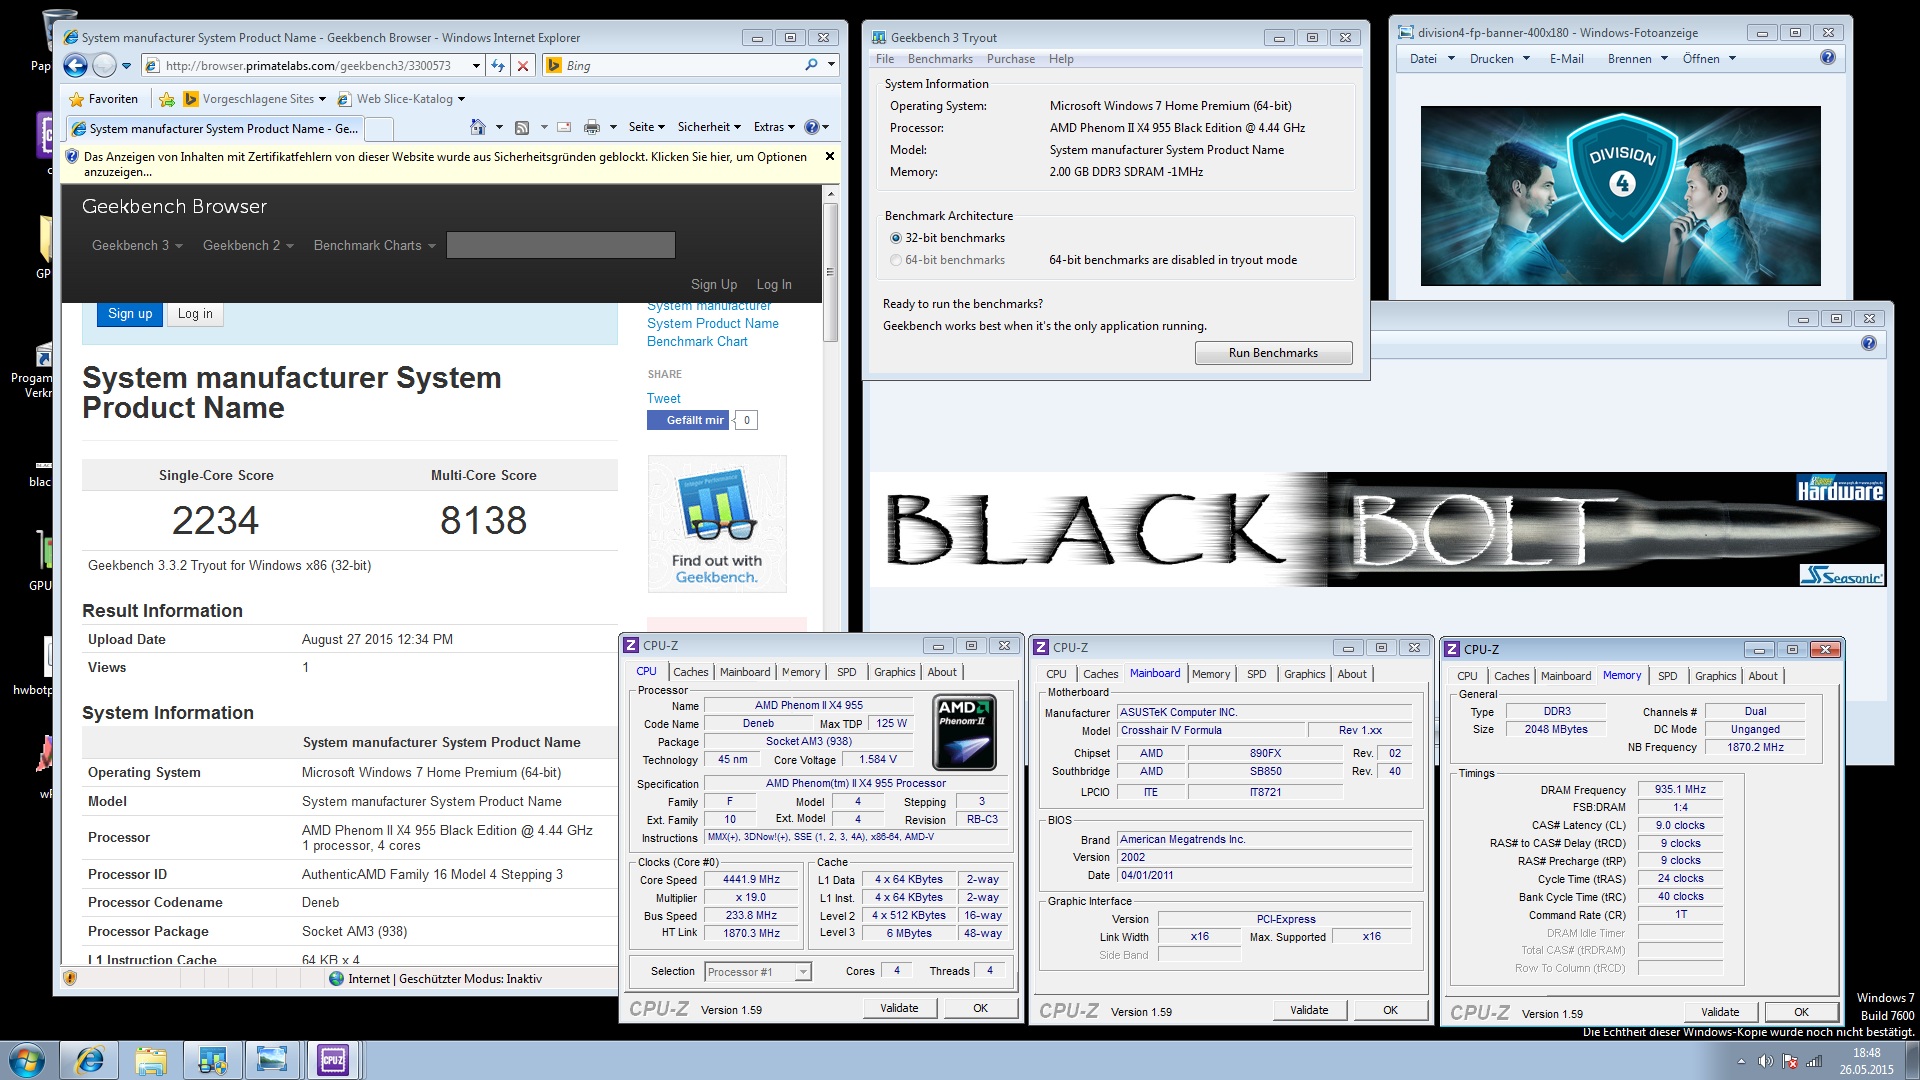1920x1080 pixels.
Task: Click Gefällt mir Facebook button
Action: [x=689, y=420]
